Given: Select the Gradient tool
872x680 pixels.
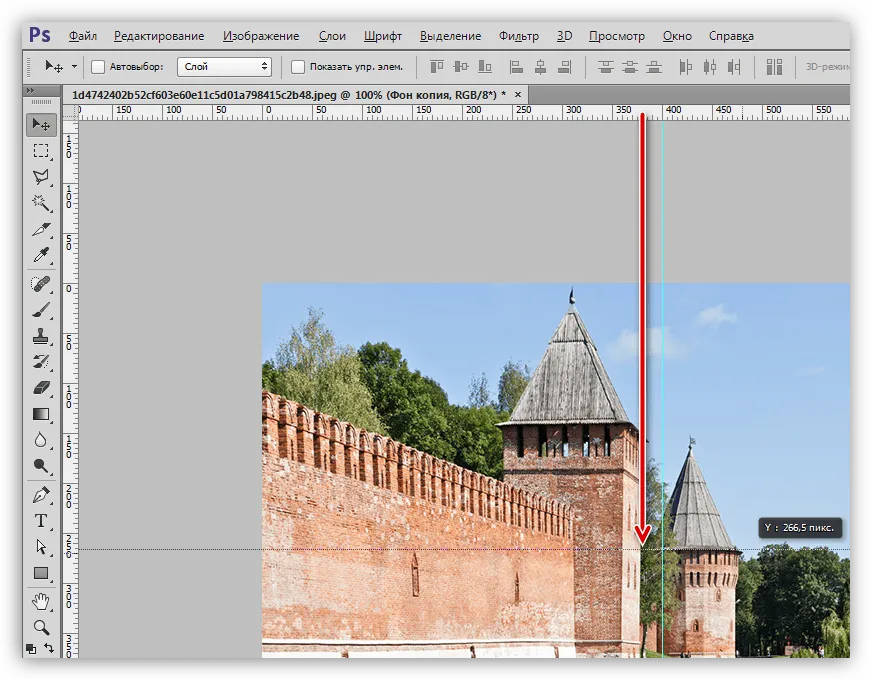Looking at the screenshot, I should click(41, 414).
